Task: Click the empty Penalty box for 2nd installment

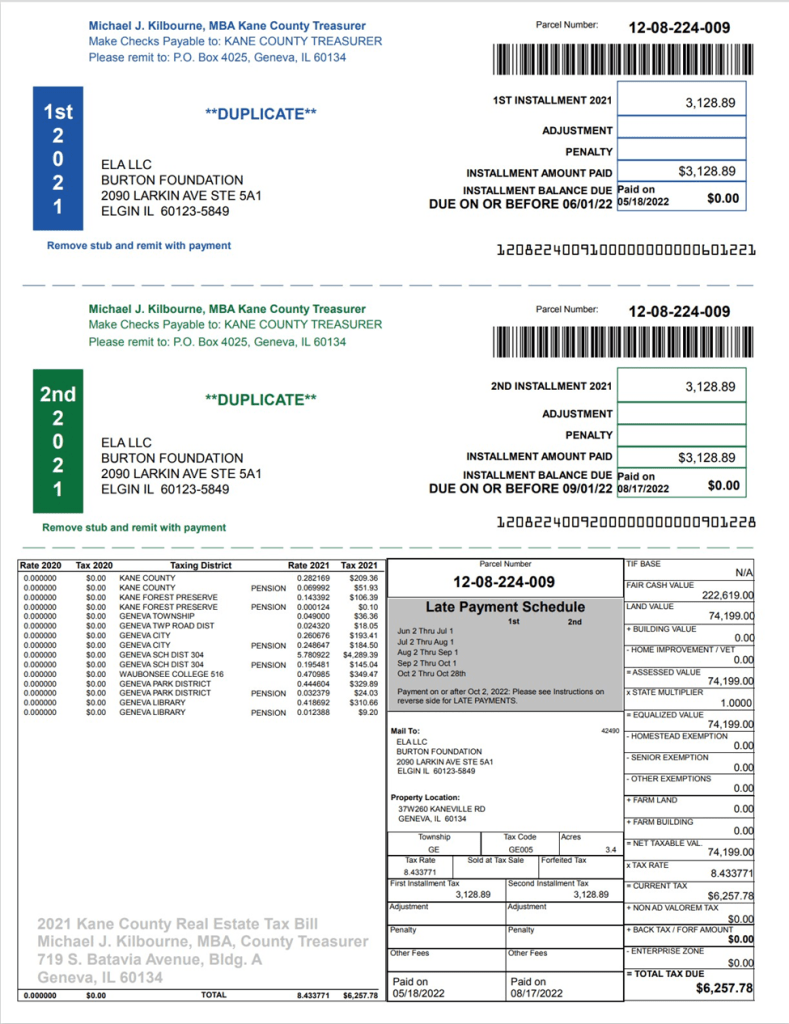Action: tap(681, 436)
